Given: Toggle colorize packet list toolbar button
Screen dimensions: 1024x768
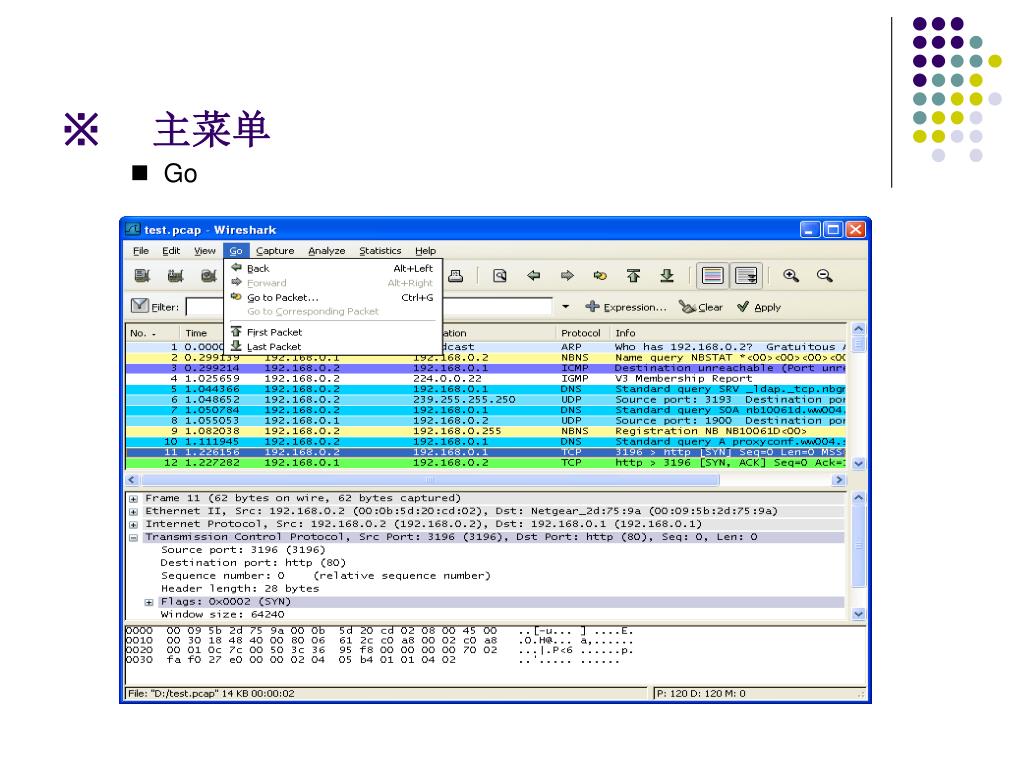Looking at the screenshot, I should (712, 276).
